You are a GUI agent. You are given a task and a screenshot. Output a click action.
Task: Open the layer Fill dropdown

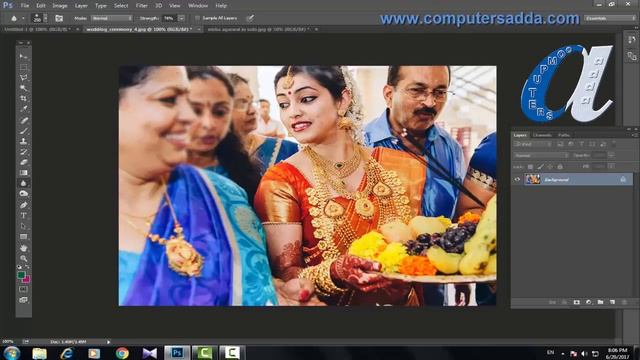point(611,167)
